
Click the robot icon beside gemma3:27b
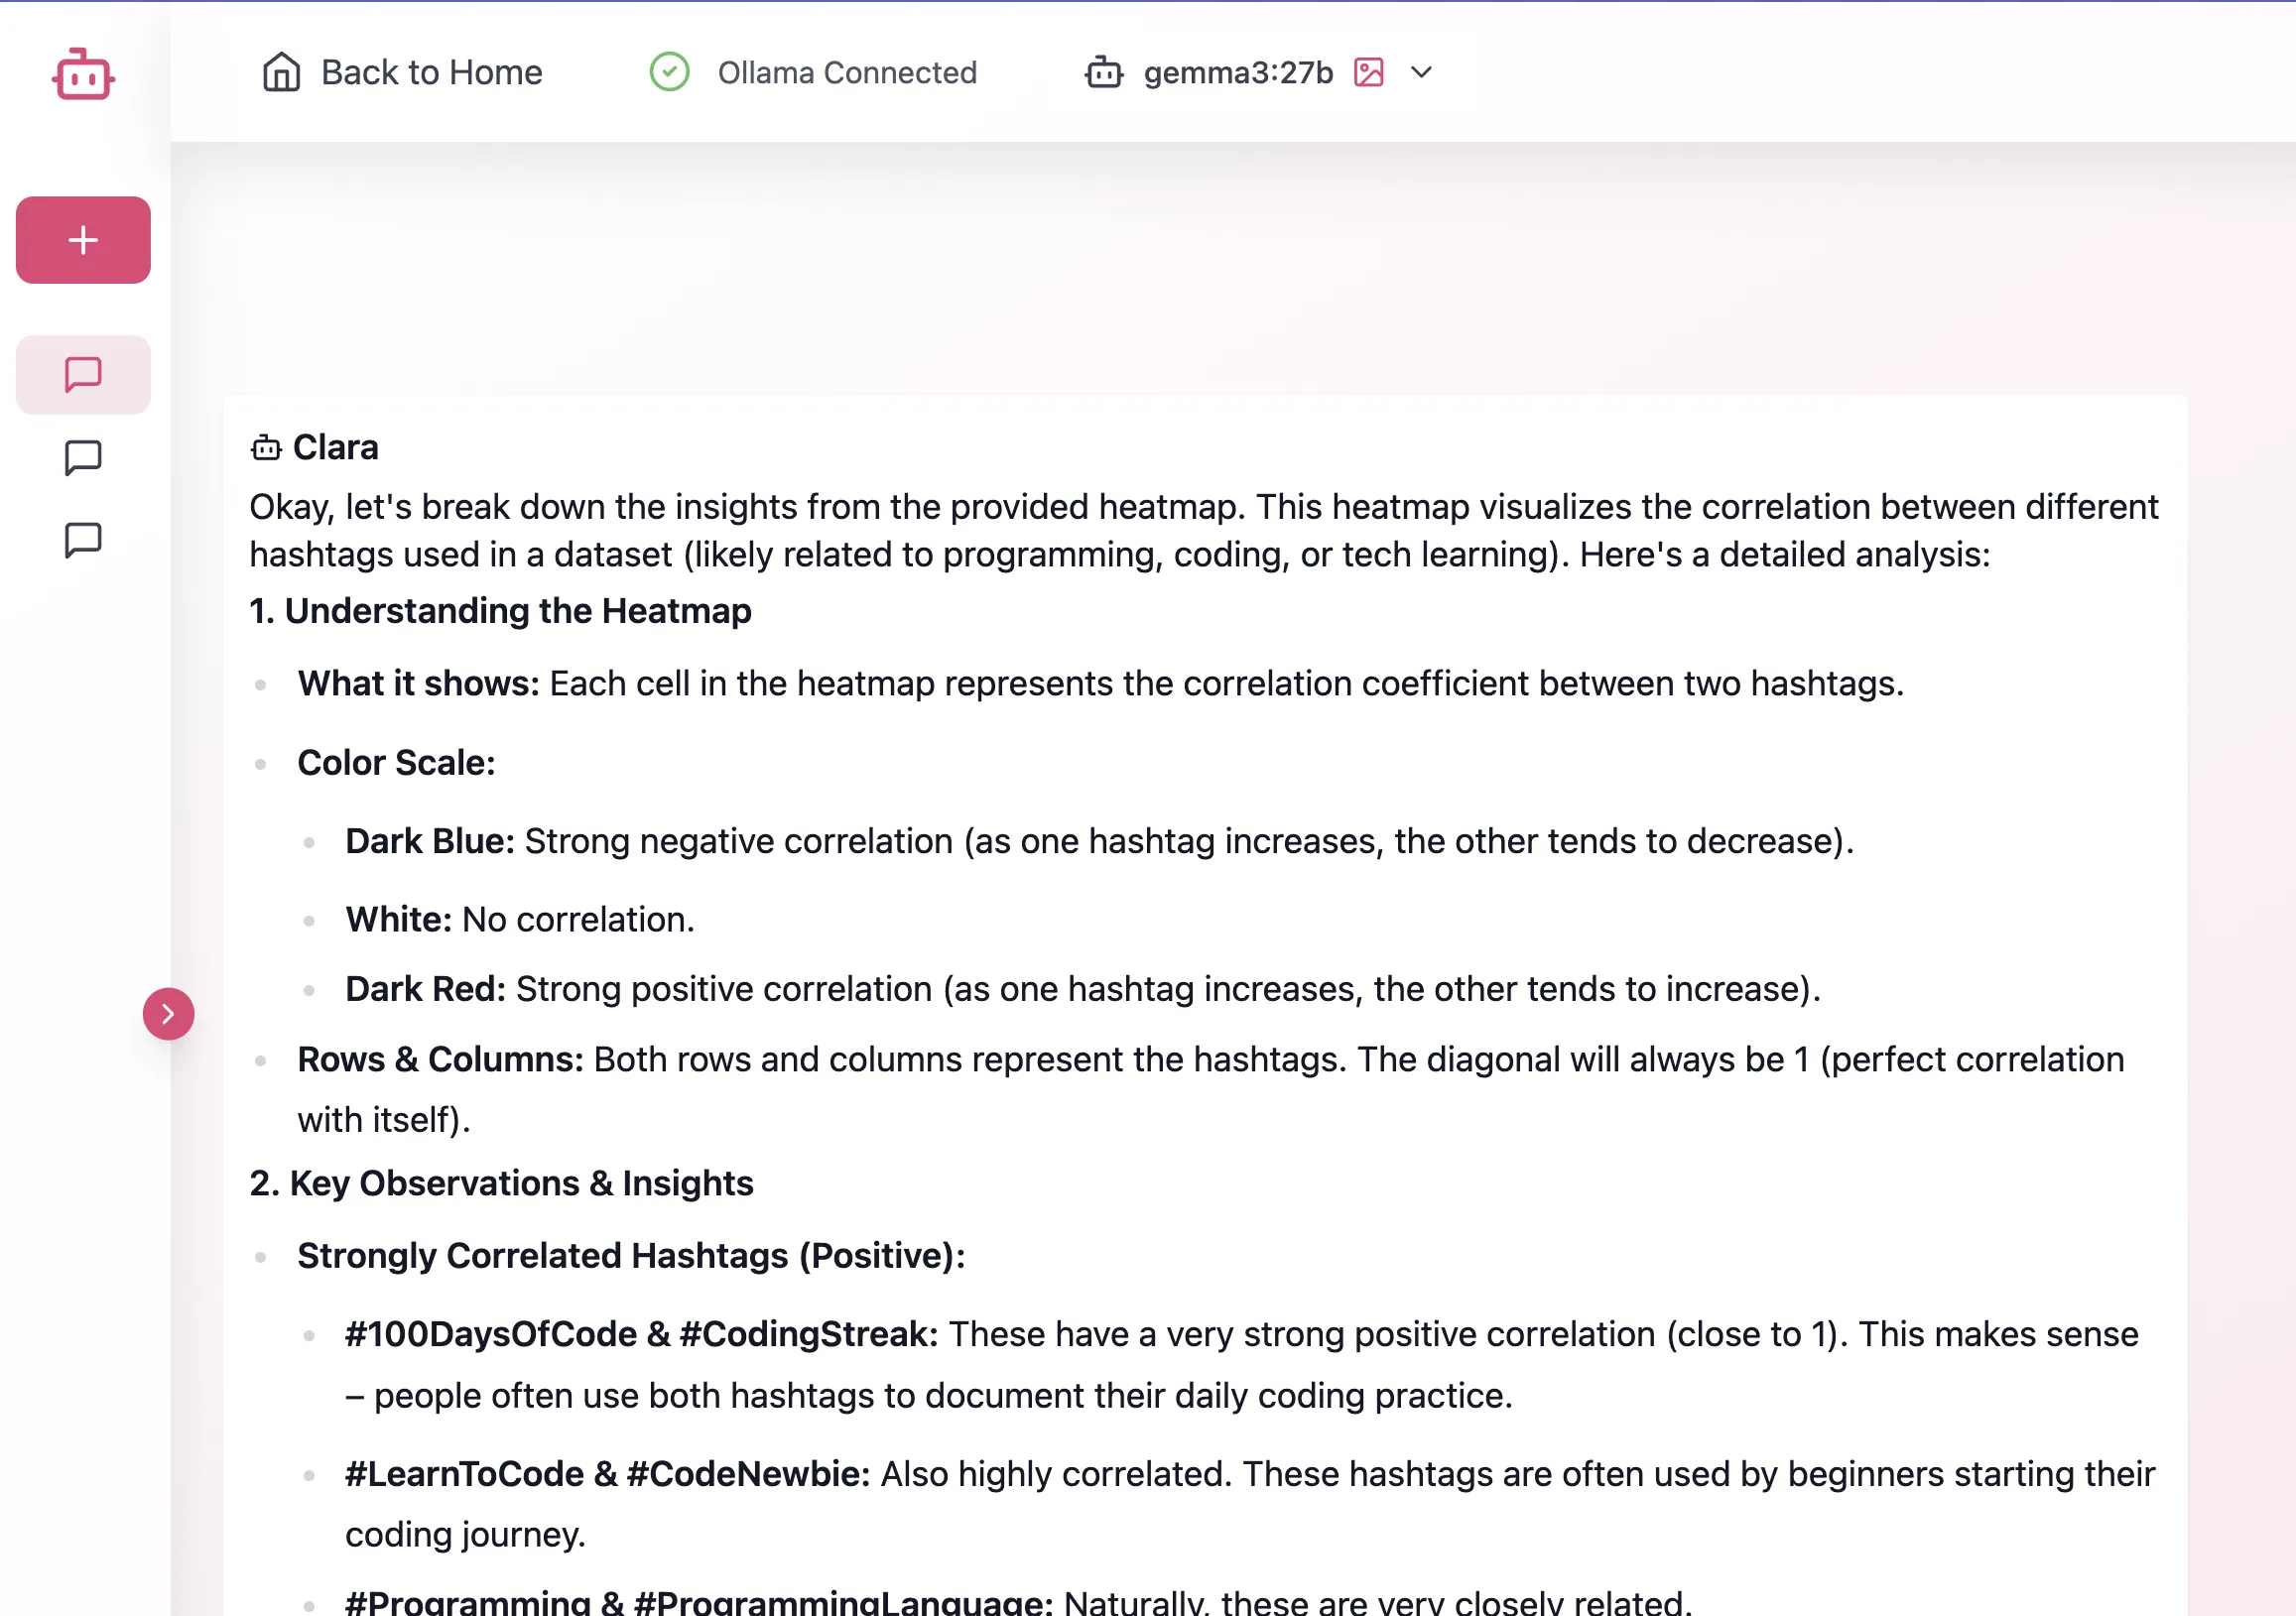[1103, 72]
